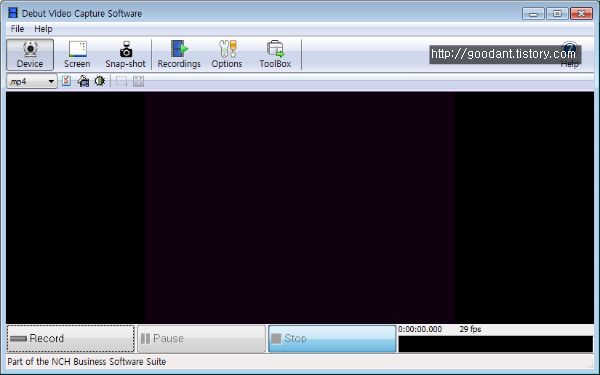Viewport: 600px width, 375px height.
Task: Click the Pause button
Action: [x=201, y=338]
